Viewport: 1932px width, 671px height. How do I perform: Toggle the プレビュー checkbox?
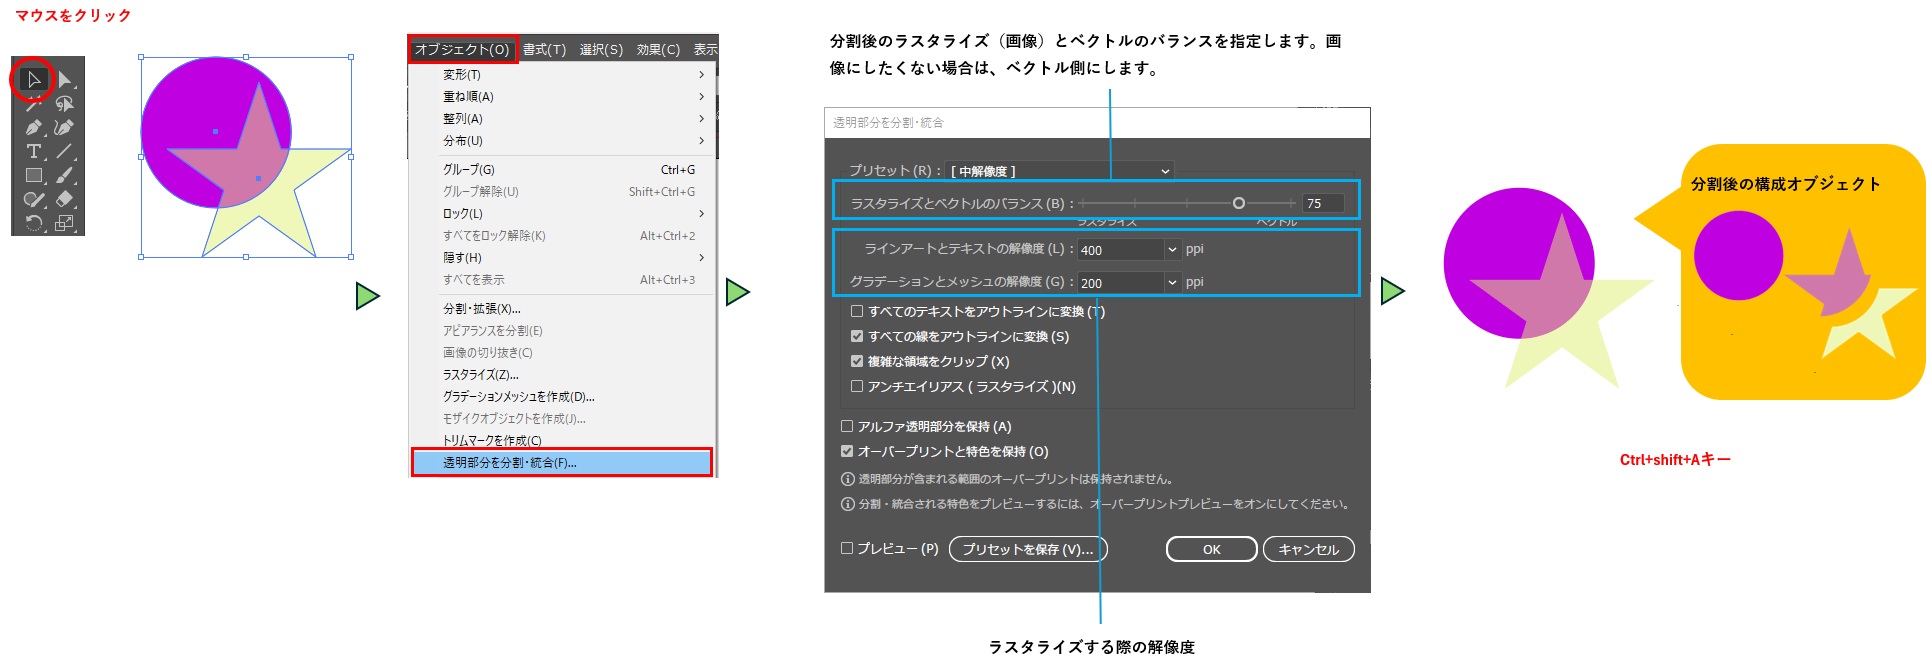coord(847,548)
